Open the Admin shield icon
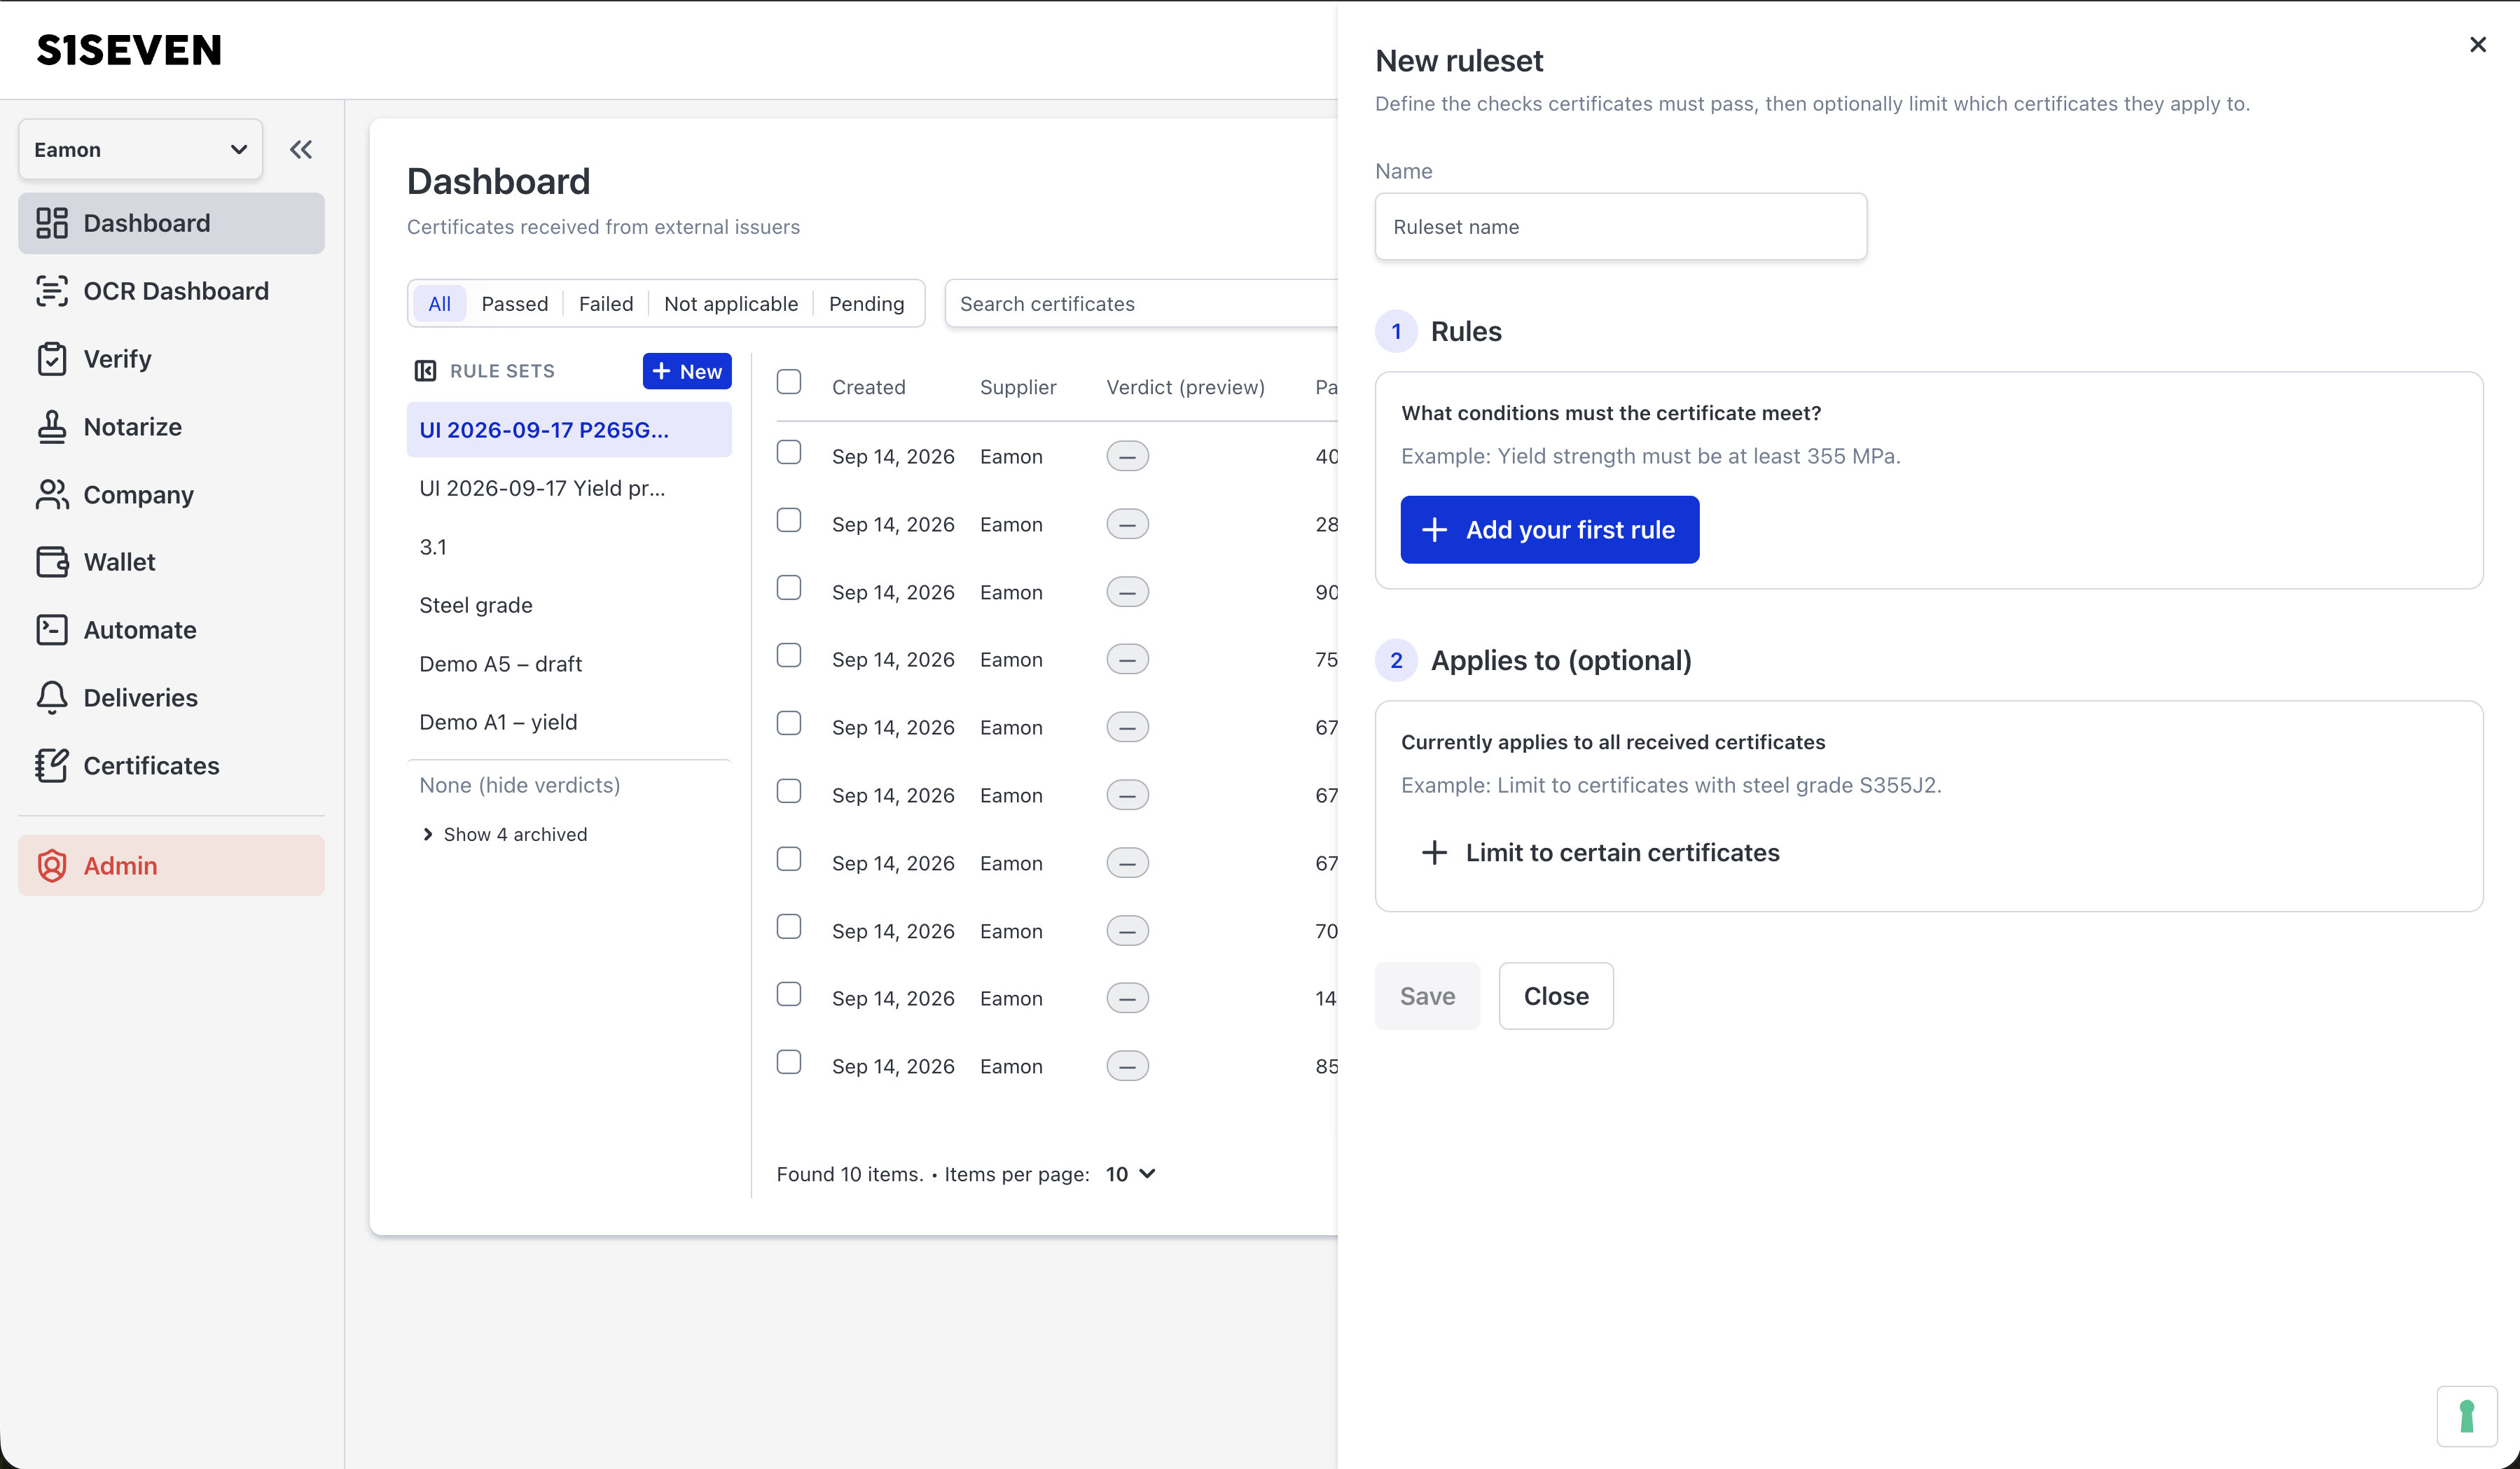Viewport: 2520px width, 1469px height. click(x=52, y=866)
